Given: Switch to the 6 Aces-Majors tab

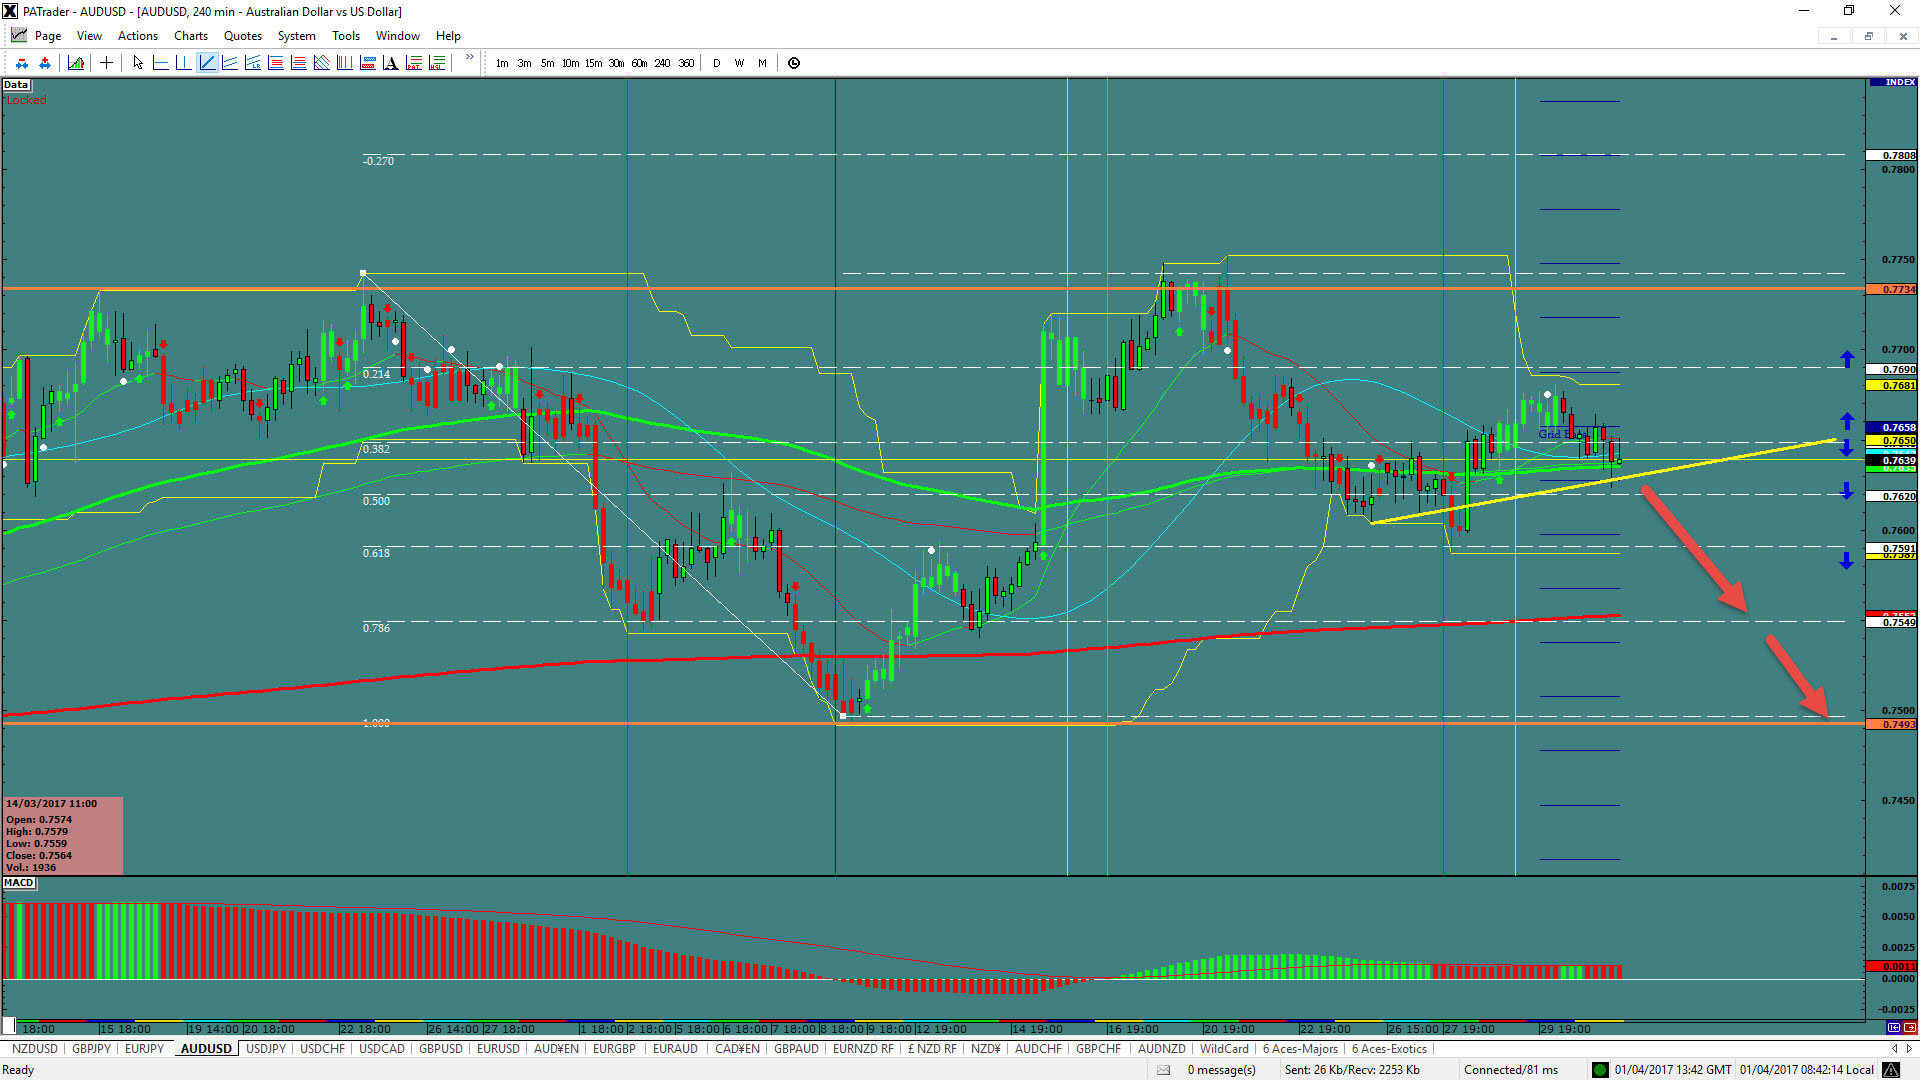Looking at the screenshot, I should [1300, 1049].
